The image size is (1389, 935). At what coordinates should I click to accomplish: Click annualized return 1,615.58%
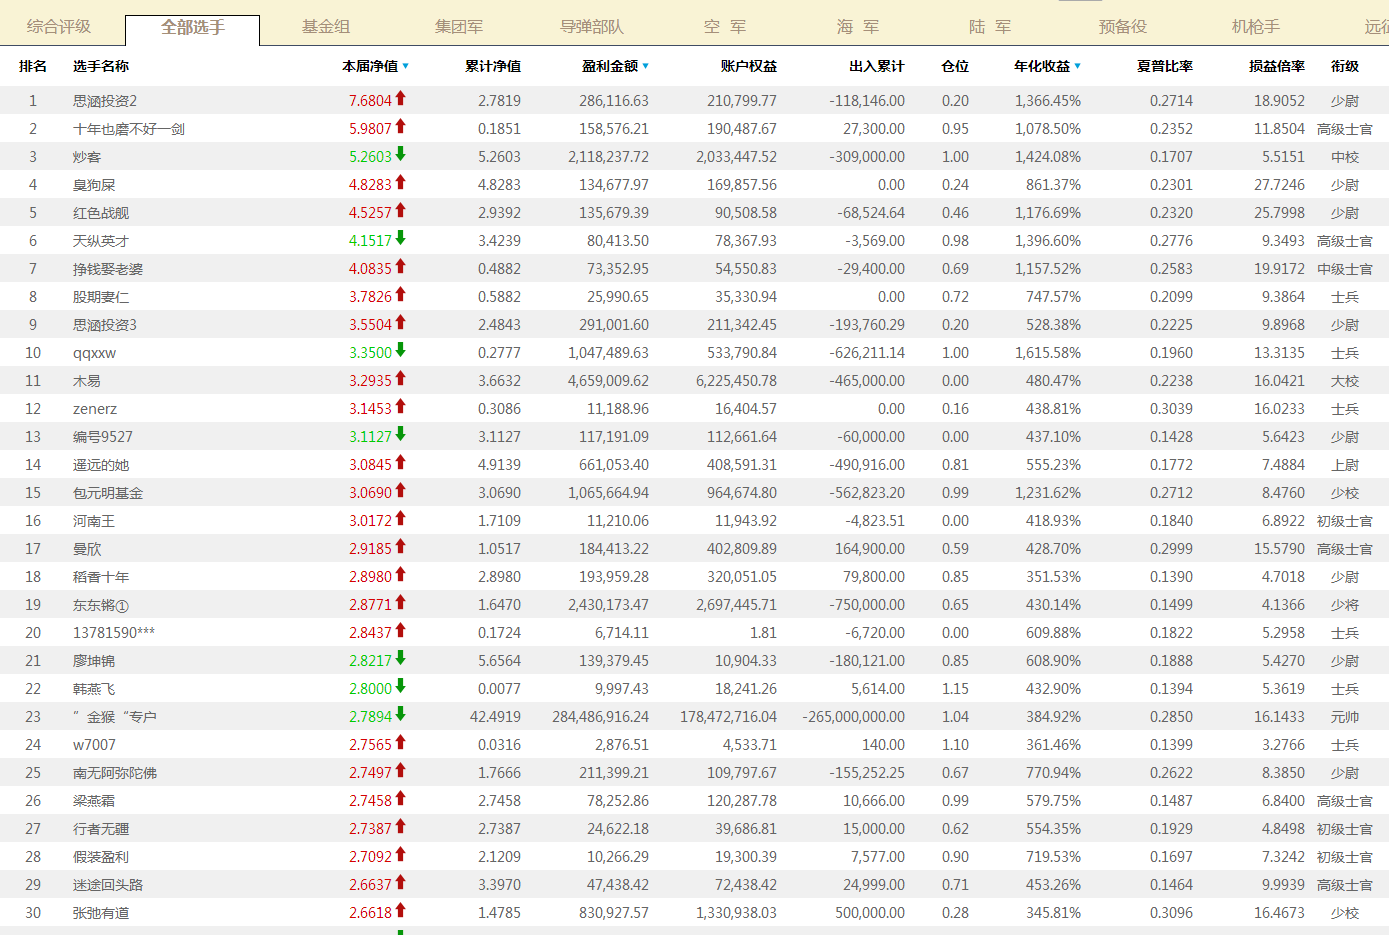(1048, 353)
